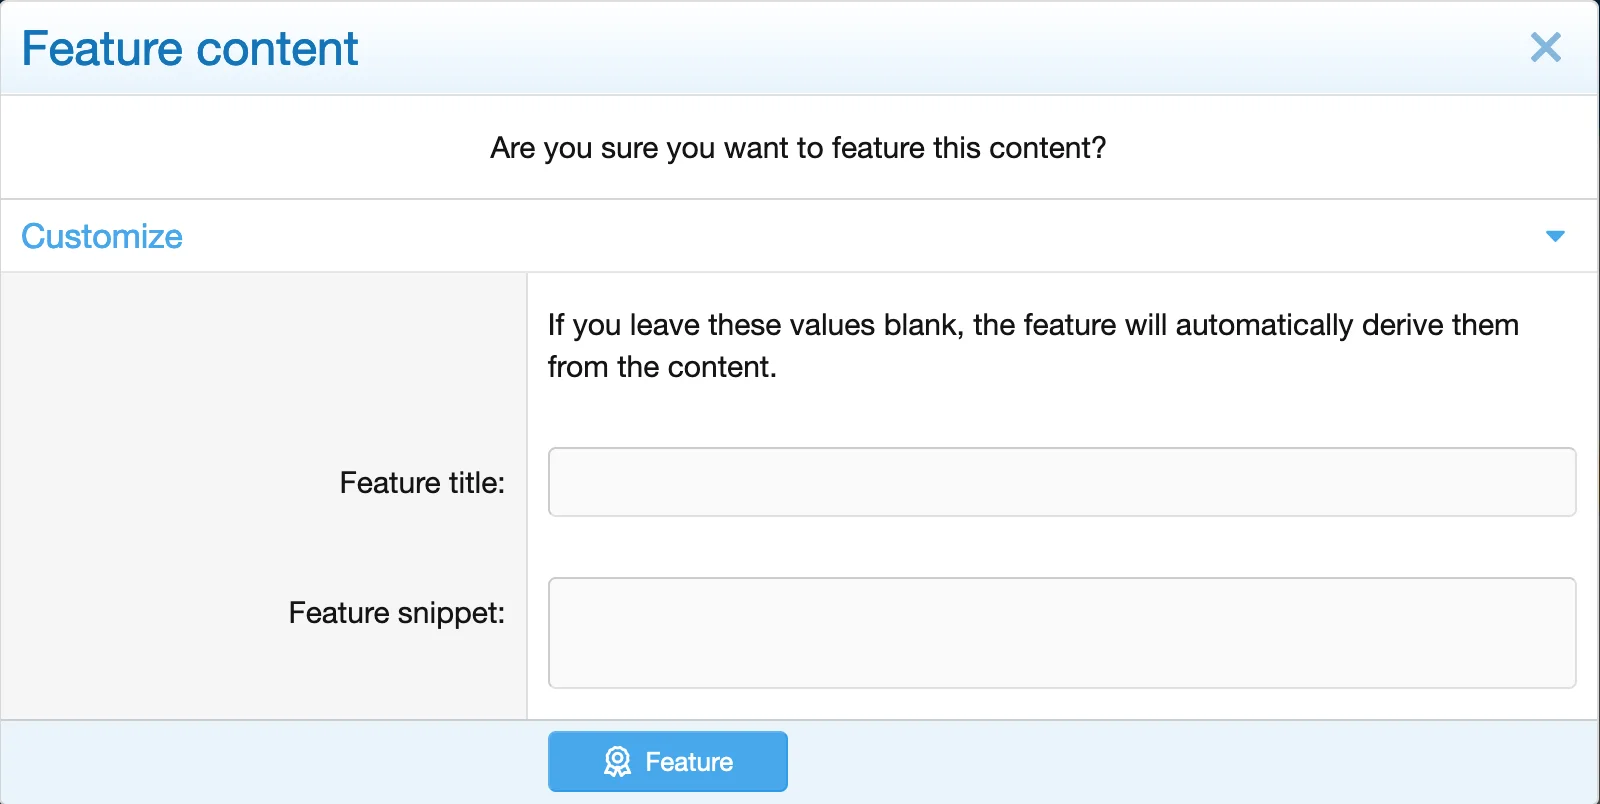The image size is (1600, 804).
Task: Click the Customize heading link
Action: (x=102, y=236)
